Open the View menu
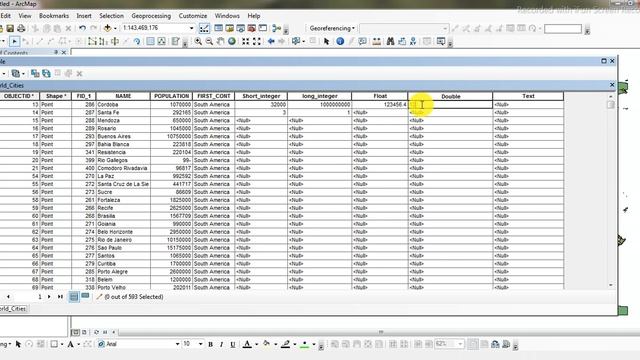 pos(25,16)
